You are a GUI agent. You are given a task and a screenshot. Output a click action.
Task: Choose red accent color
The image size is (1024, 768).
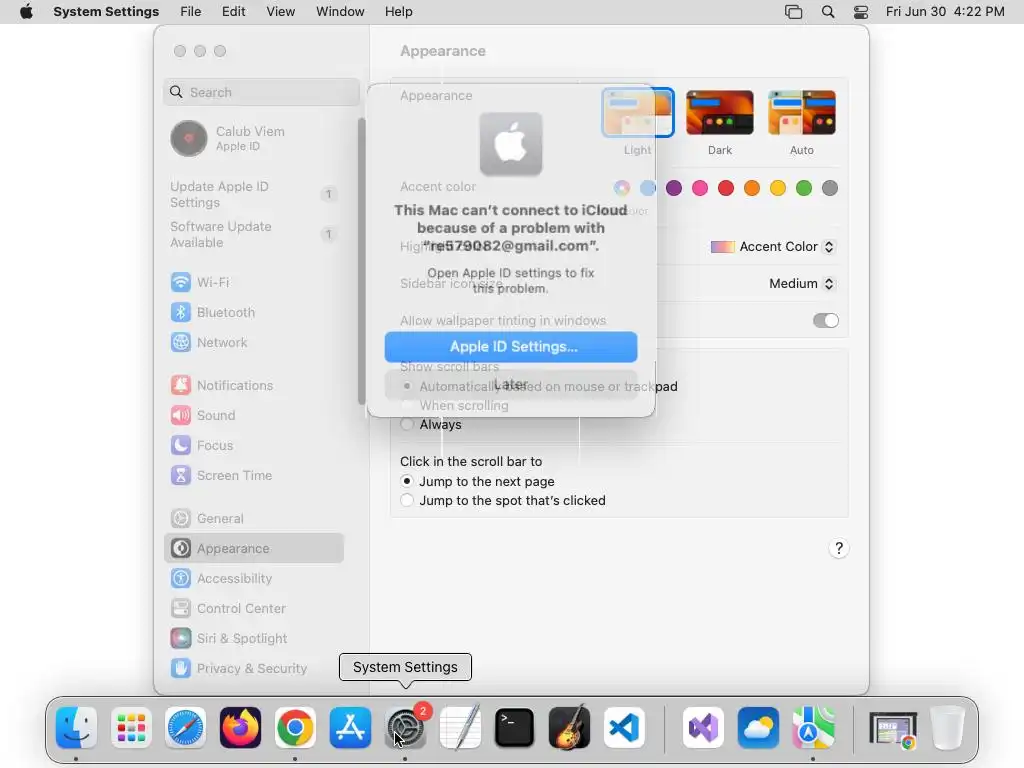click(x=726, y=189)
